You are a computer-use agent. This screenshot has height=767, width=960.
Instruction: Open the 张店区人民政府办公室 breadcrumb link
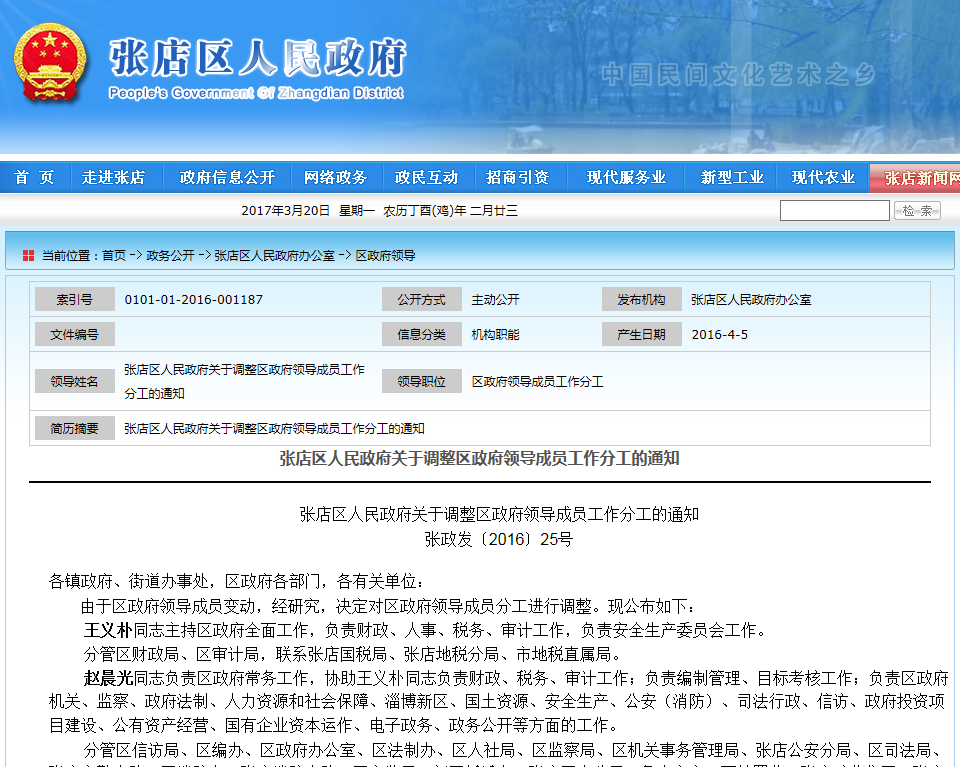(274, 256)
